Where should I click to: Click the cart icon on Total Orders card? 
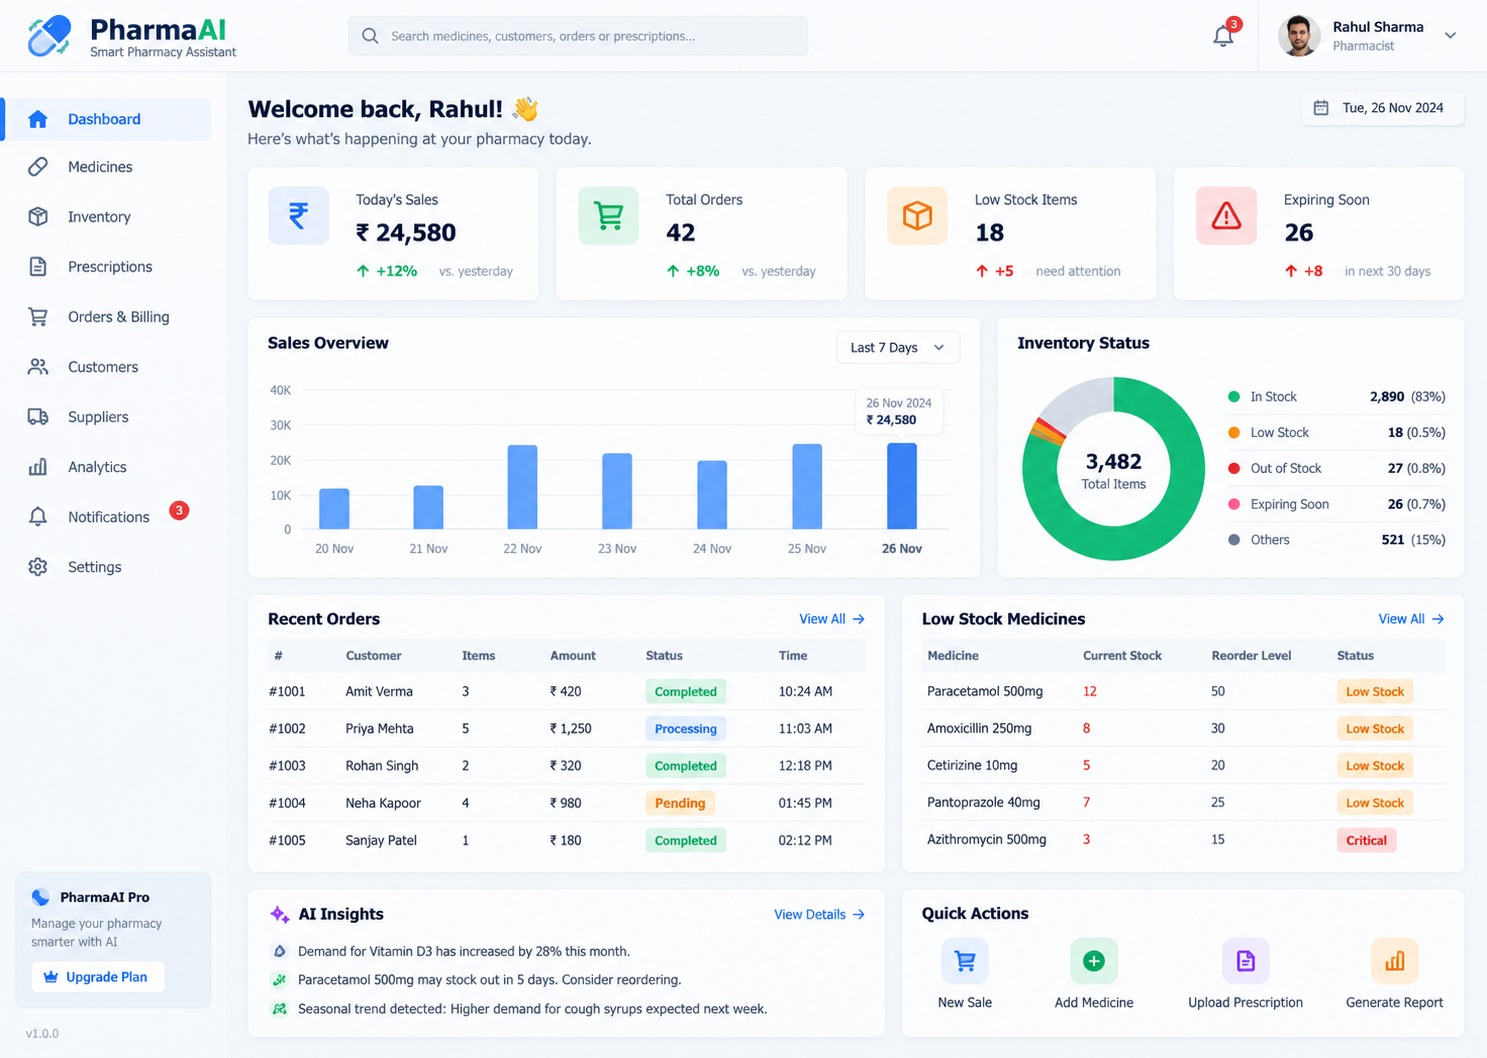pyautogui.click(x=608, y=215)
